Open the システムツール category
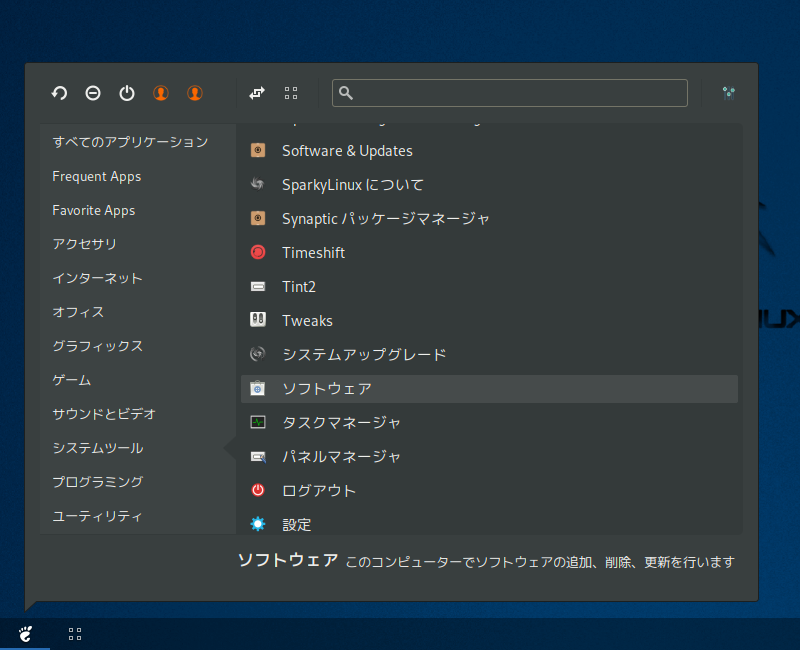This screenshot has height=650, width=800. pyautogui.click(x=98, y=448)
